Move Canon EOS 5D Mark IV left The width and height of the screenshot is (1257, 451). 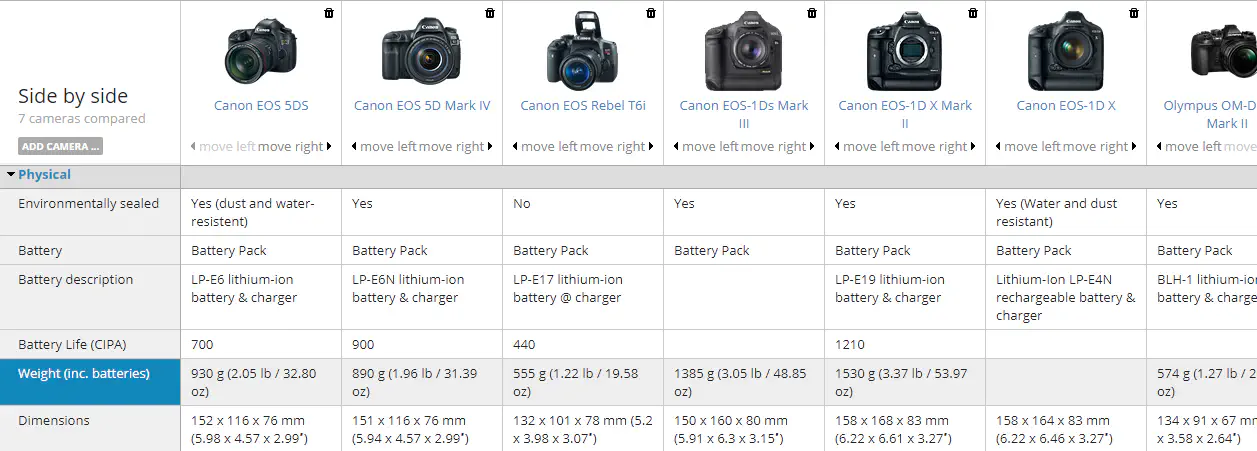pos(385,147)
